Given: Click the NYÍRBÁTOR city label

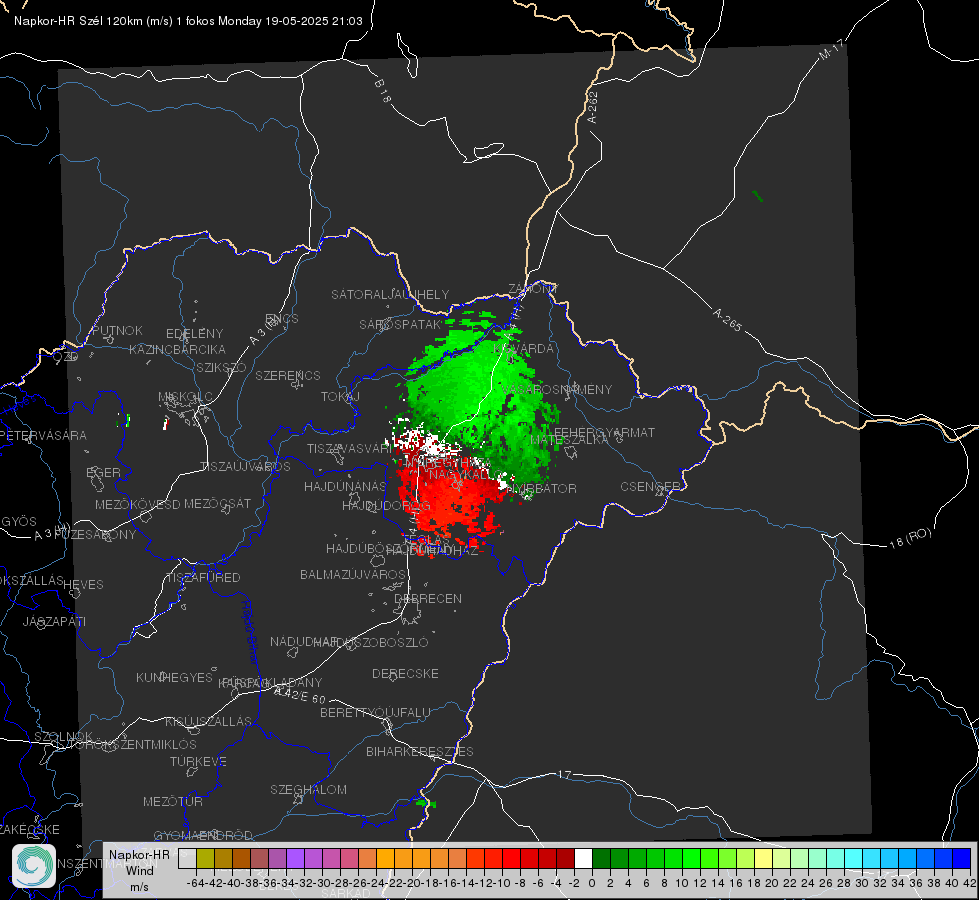Looking at the screenshot, I should (541, 488).
